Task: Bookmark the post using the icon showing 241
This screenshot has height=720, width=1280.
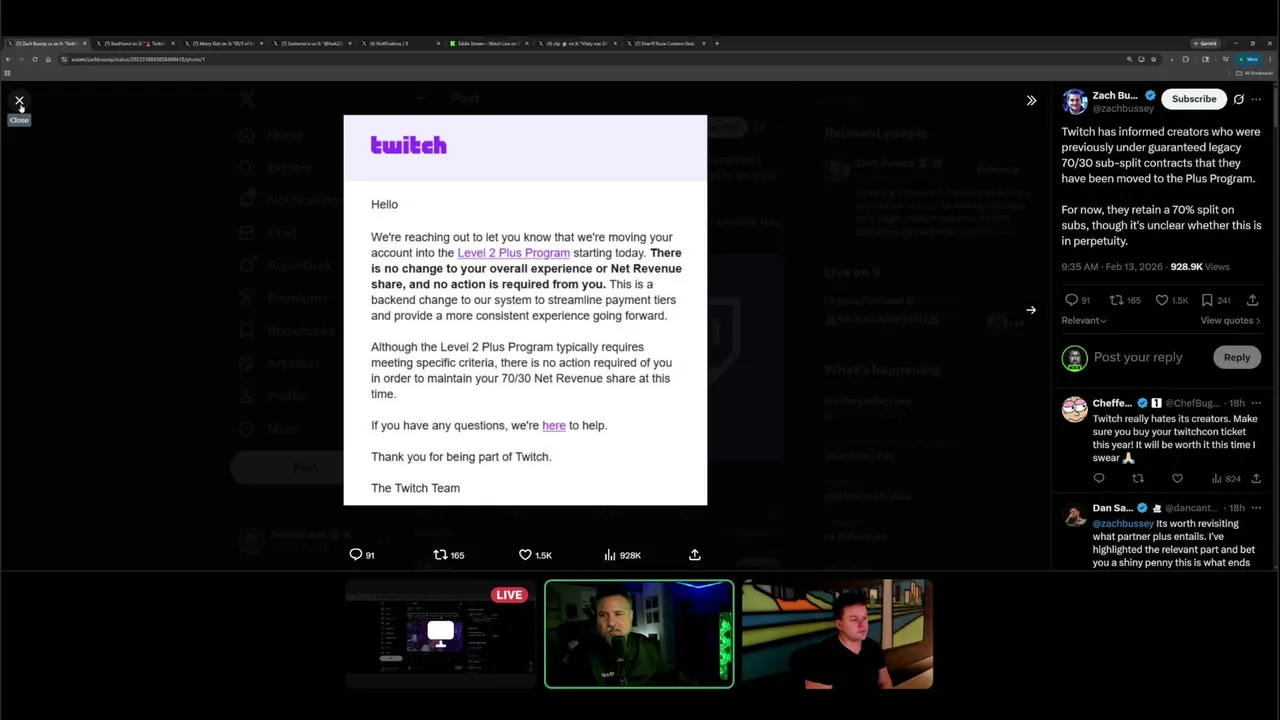Action: point(1207,300)
